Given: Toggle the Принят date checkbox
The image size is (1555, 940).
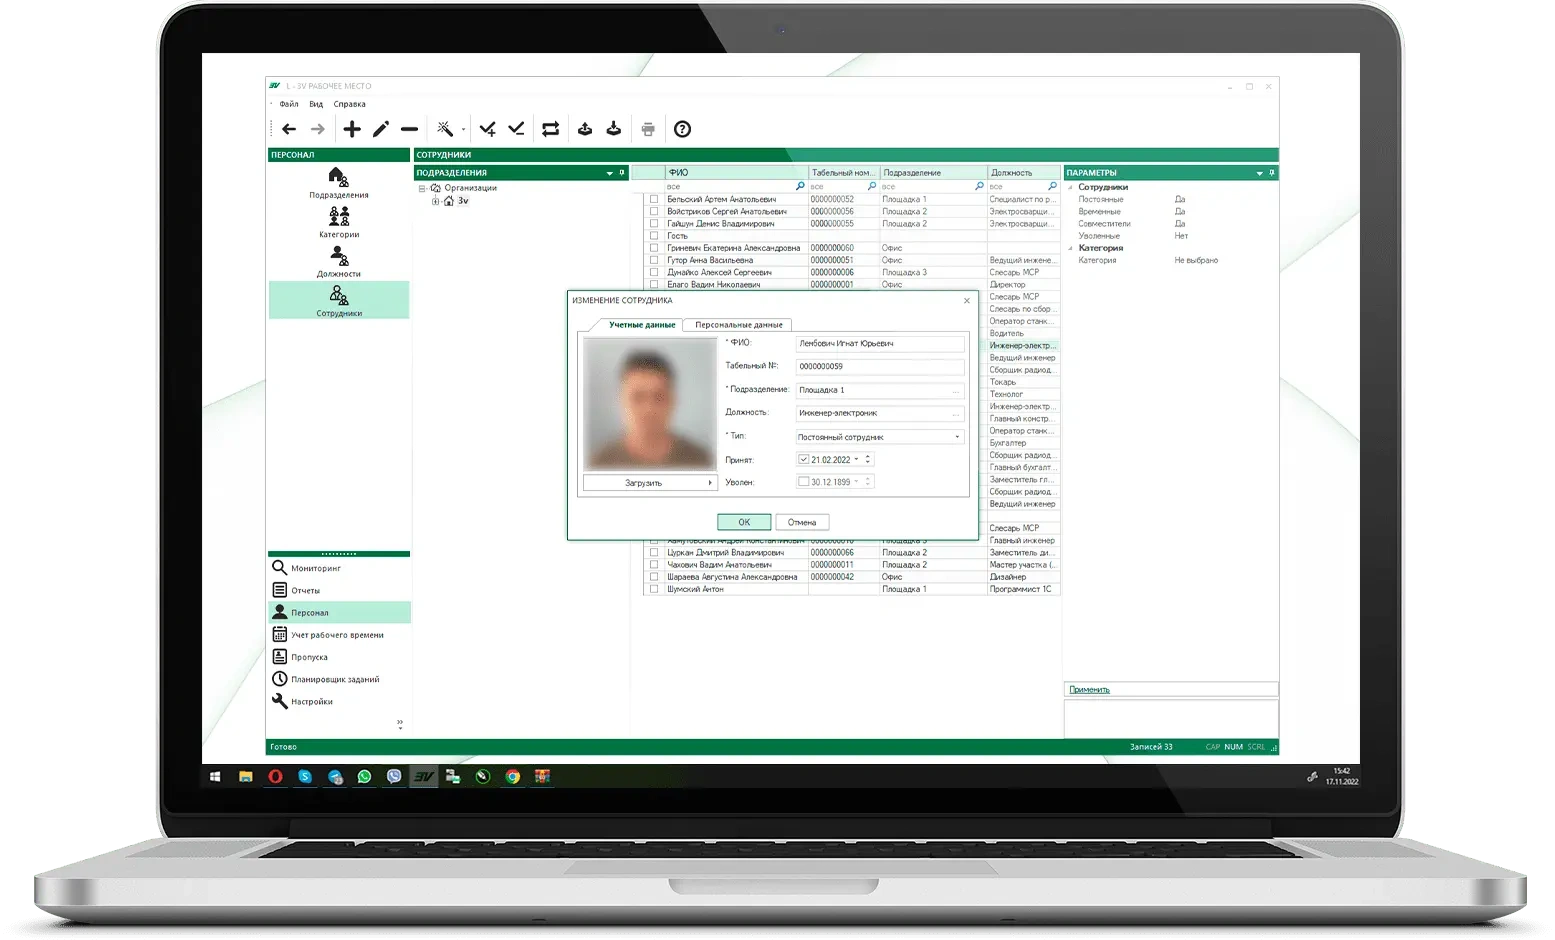Looking at the screenshot, I should coord(804,460).
